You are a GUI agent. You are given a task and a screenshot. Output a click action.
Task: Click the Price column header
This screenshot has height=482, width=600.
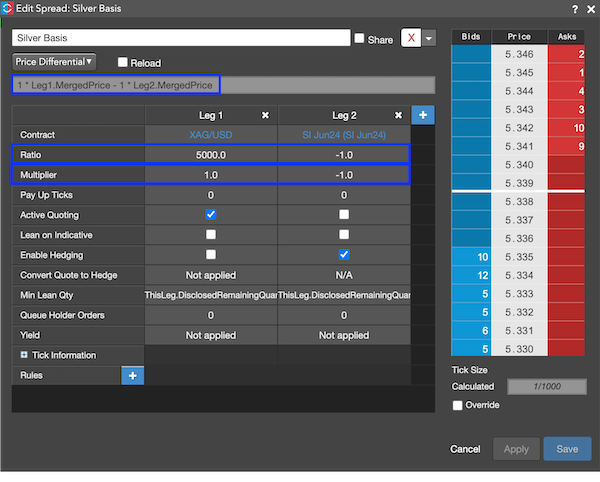(x=519, y=36)
